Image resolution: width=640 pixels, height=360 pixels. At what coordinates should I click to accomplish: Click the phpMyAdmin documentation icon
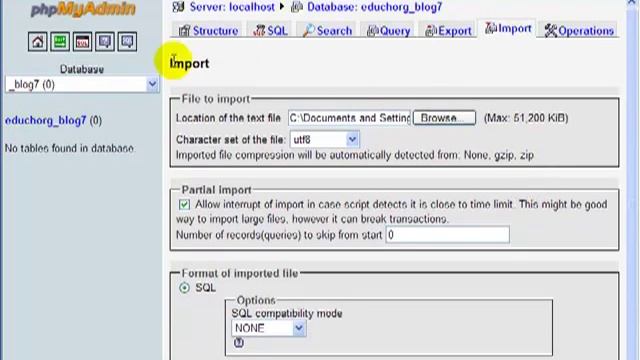[x=104, y=42]
